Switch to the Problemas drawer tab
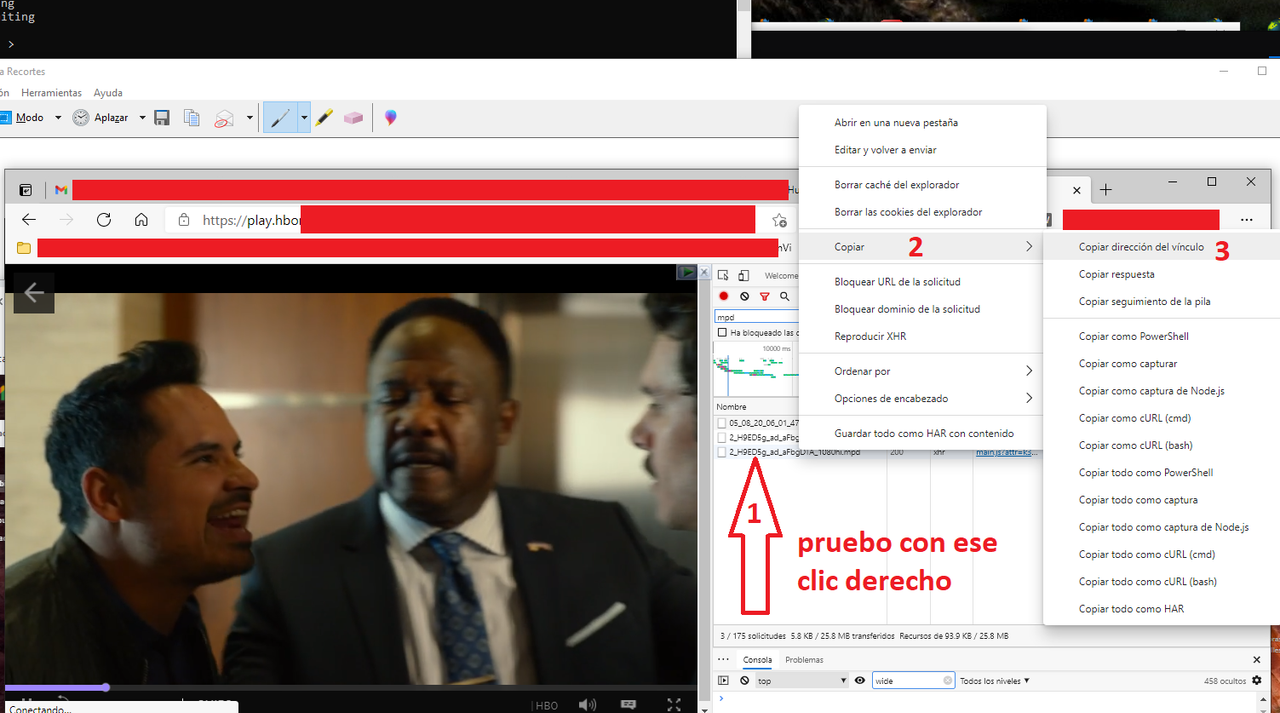The width and height of the screenshot is (1280, 713). click(x=804, y=660)
